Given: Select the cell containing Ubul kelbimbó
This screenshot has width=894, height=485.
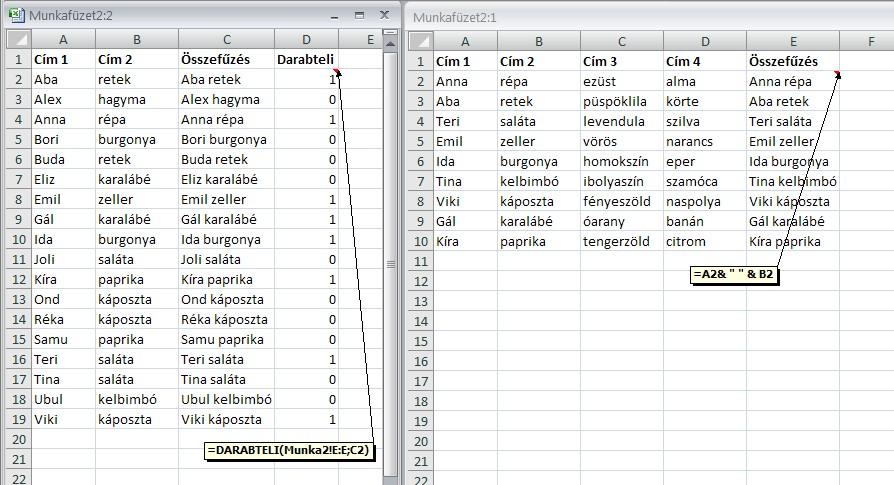Looking at the screenshot, I should (226, 400).
